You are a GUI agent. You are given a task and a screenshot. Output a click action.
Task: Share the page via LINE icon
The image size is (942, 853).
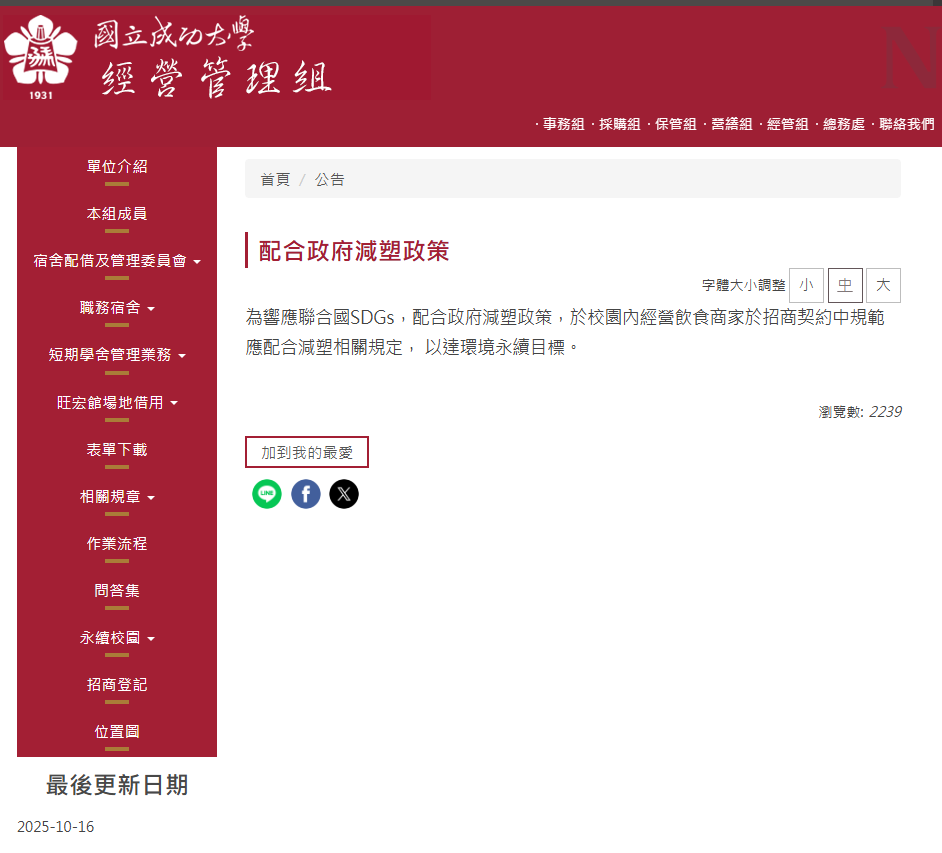point(267,494)
